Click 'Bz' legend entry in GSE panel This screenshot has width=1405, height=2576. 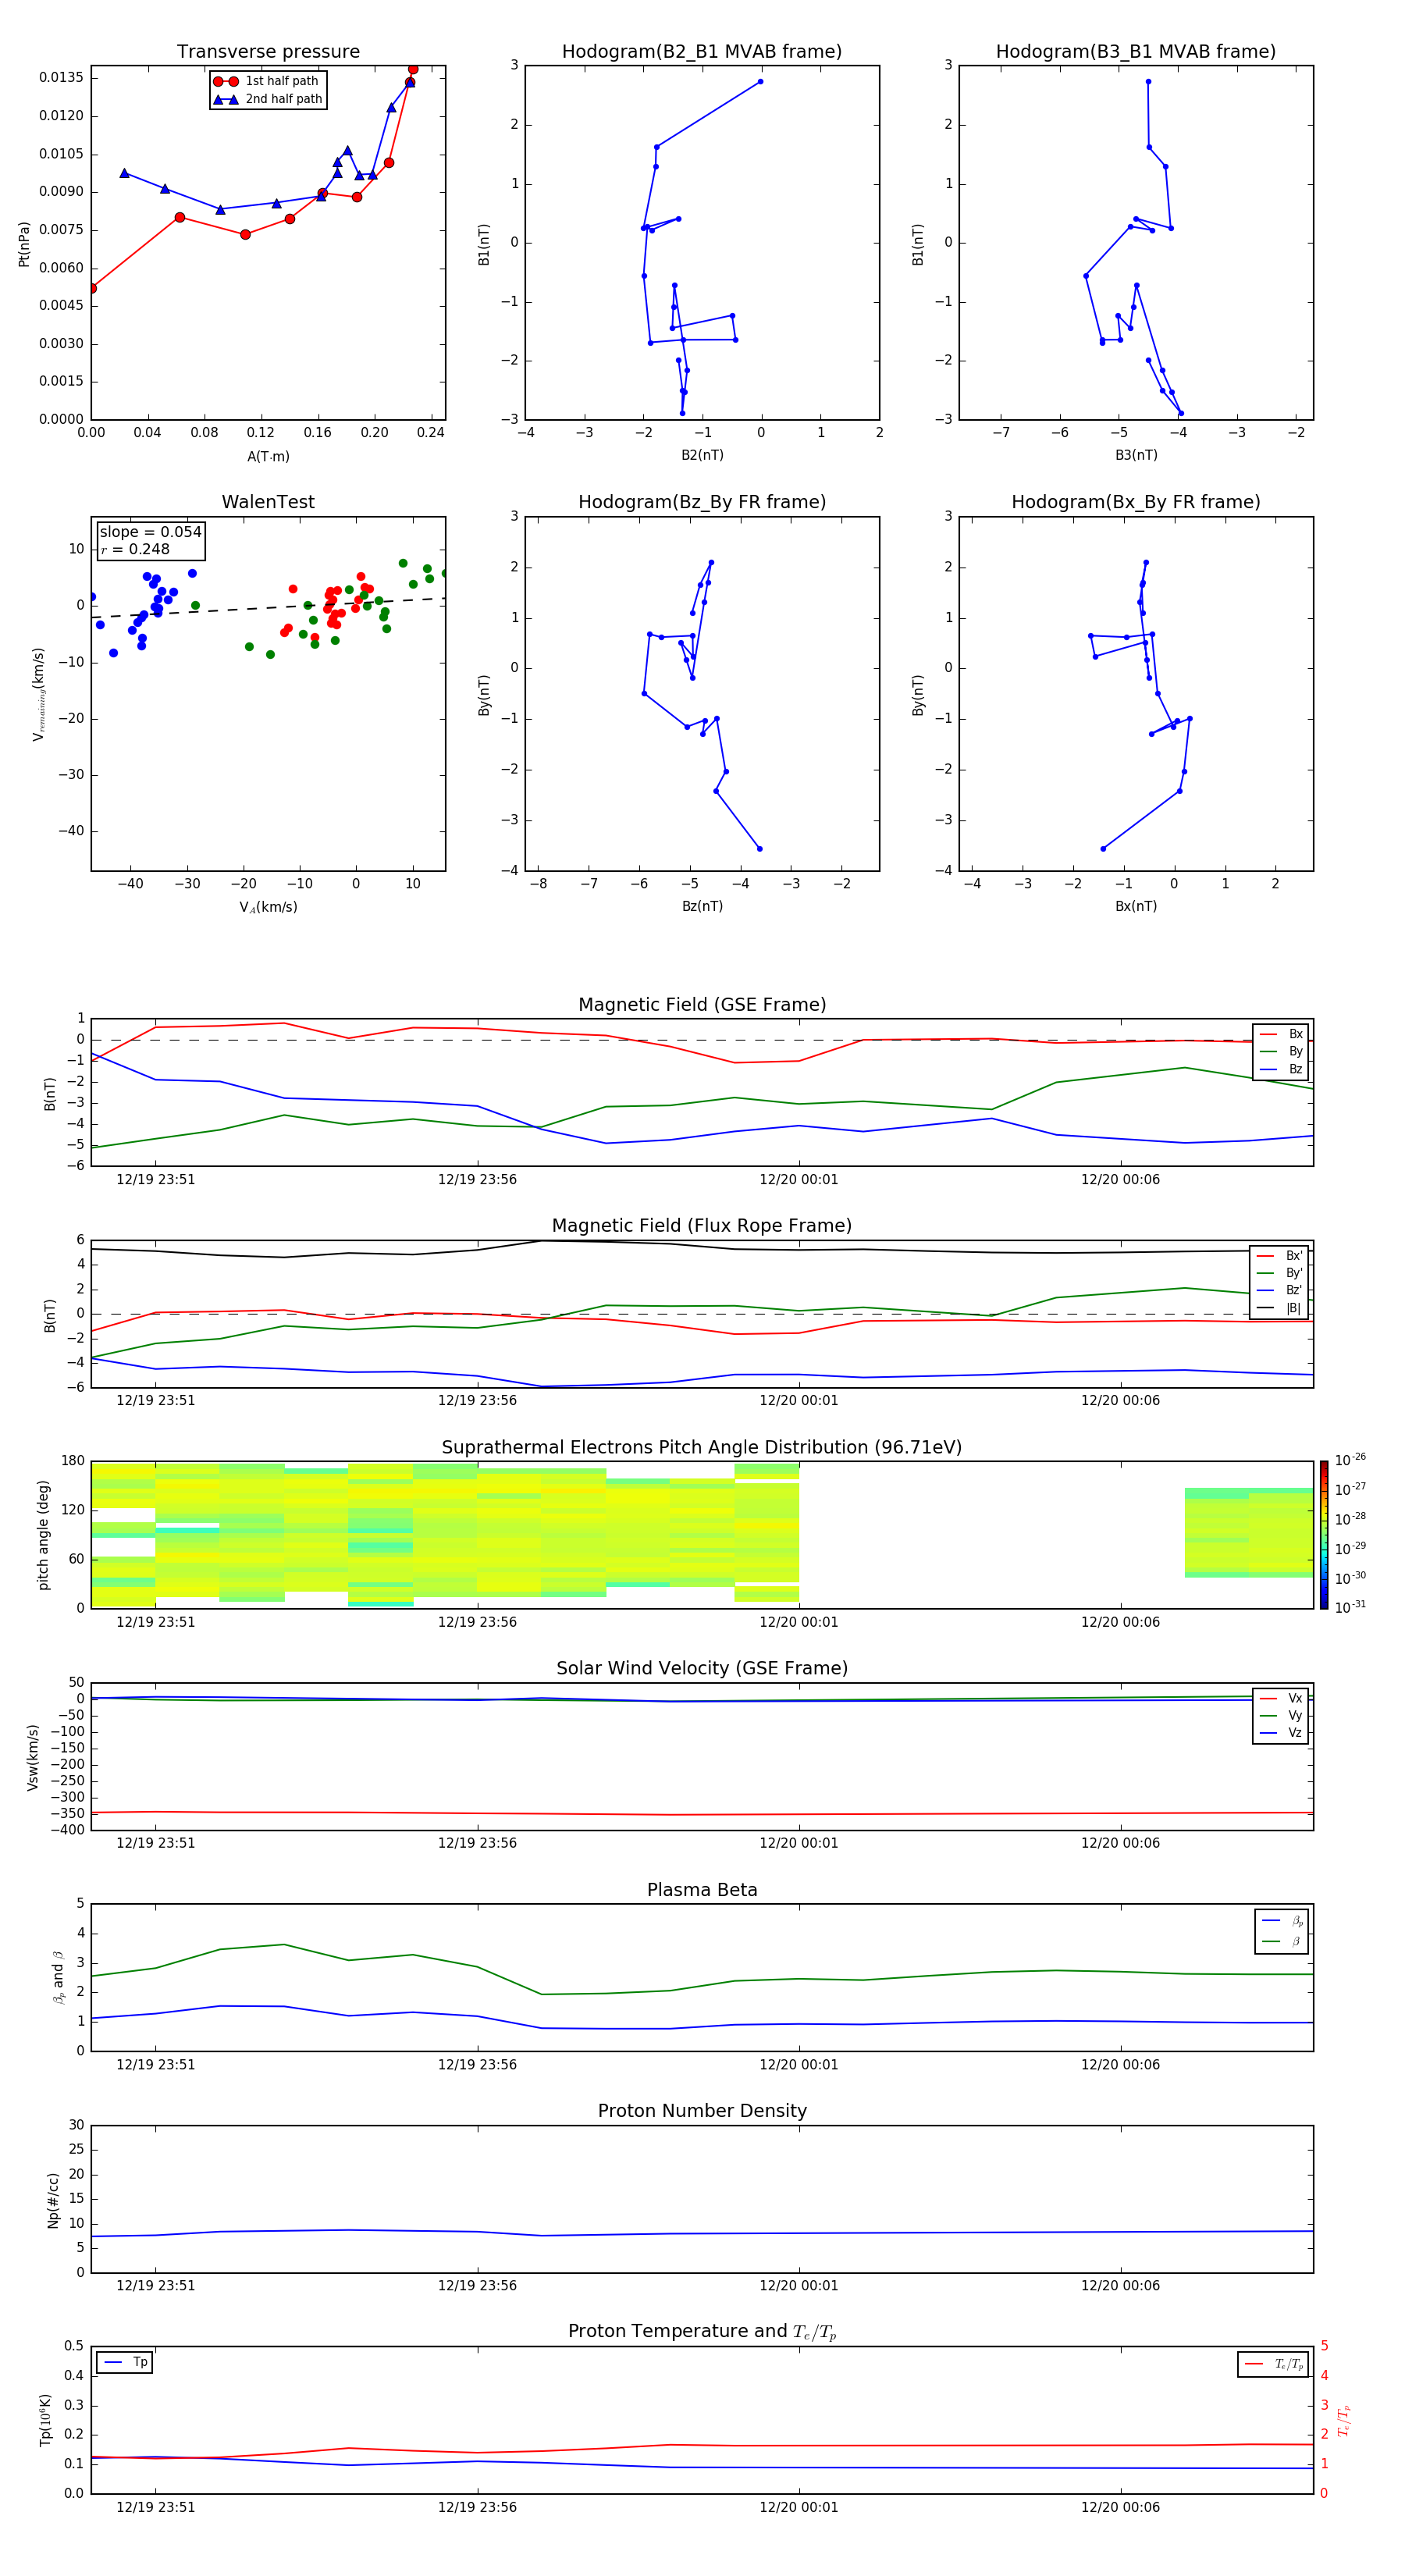coord(1281,1069)
